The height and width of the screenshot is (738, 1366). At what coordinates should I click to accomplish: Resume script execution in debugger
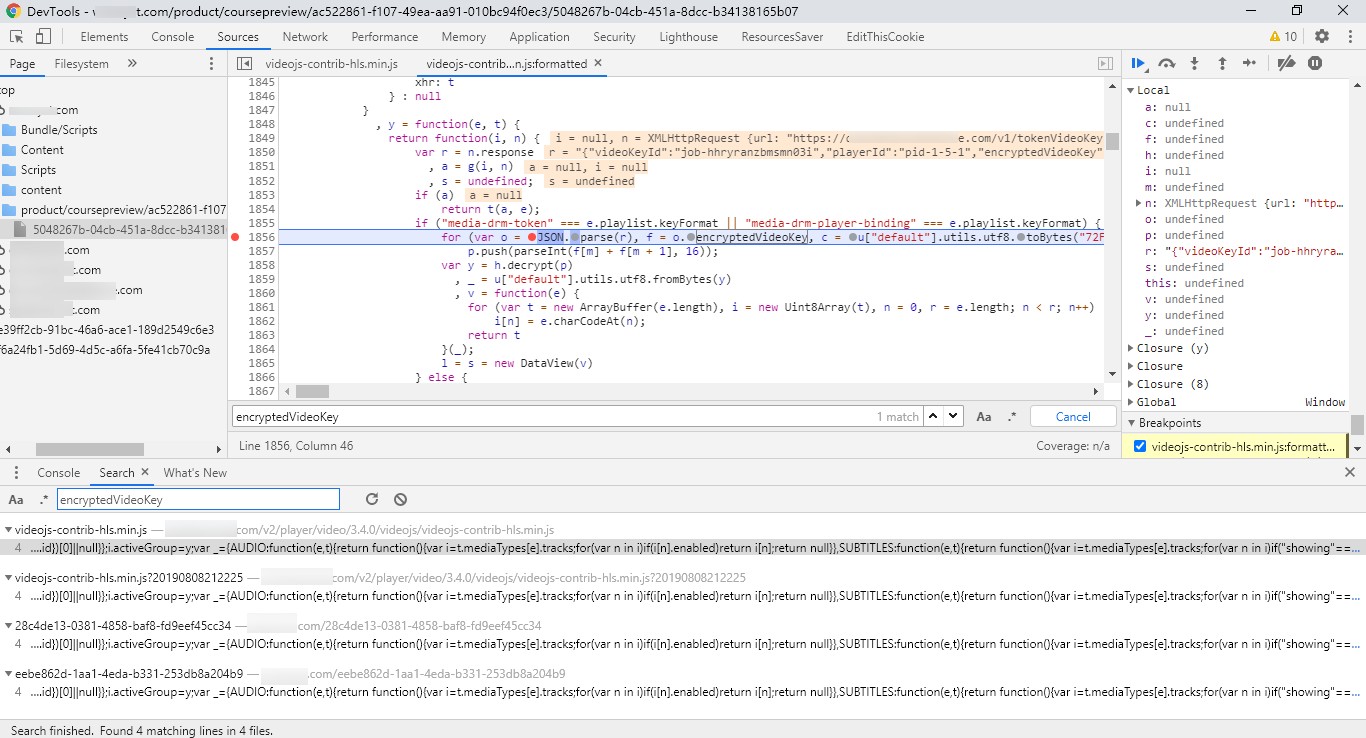tap(1138, 63)
